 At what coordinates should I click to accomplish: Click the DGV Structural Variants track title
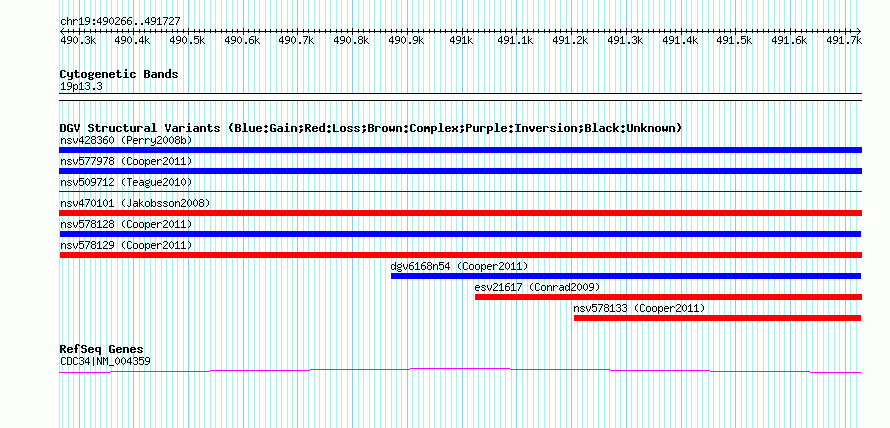point(371,128)
